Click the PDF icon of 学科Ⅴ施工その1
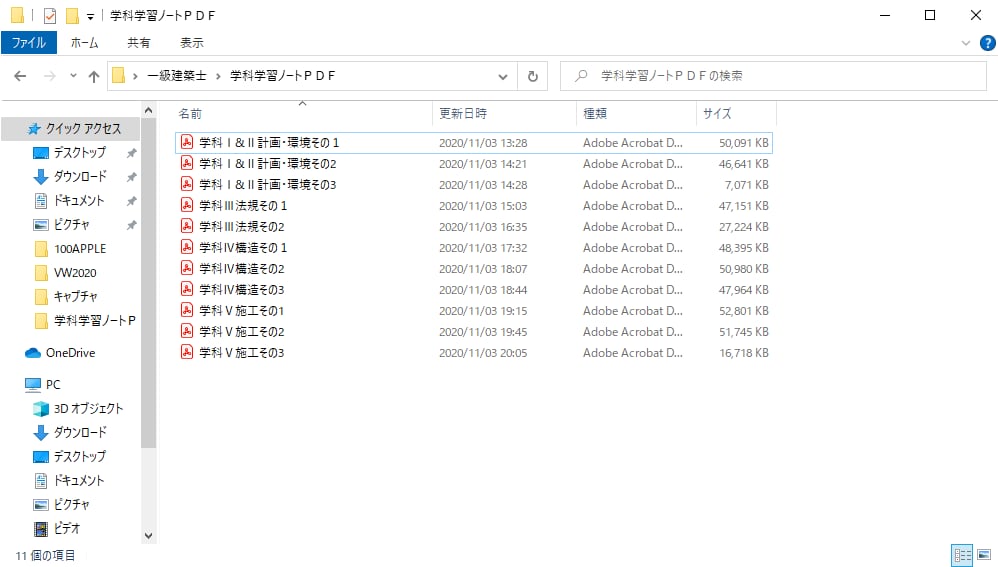The width and height of the screenshot is (998, 567). pyautogui.click(x=186, y=310)
